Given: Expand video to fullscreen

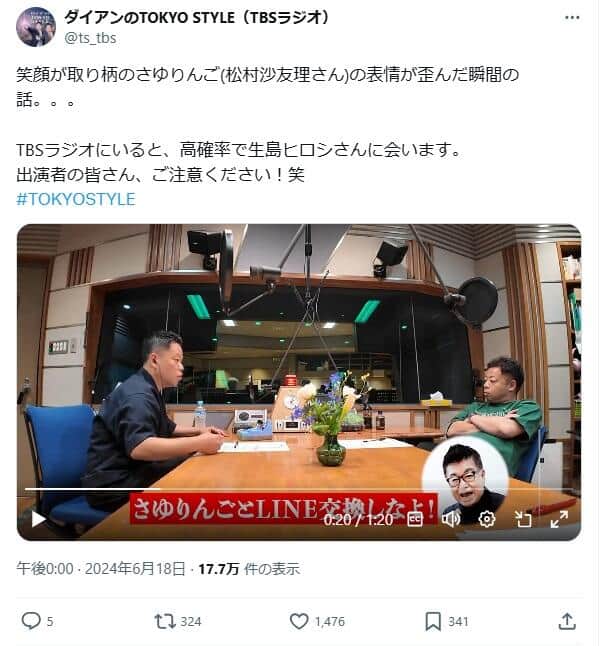Looking at the screenshot, I should click(x=559, y=519).
